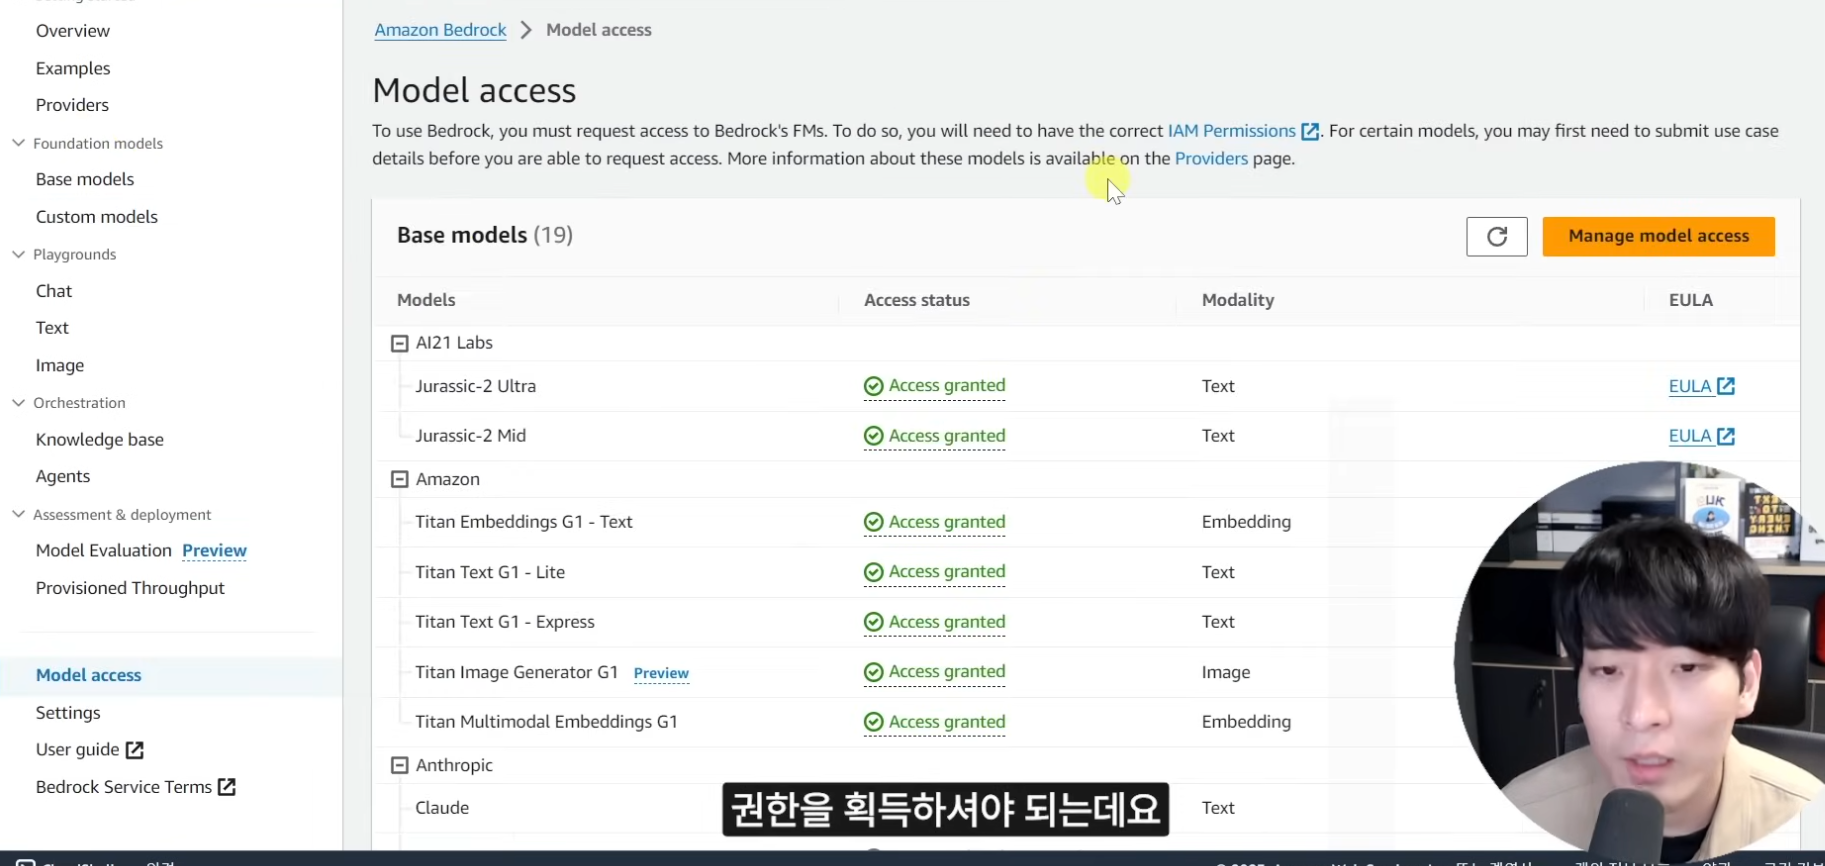Click the Modality column header
Screen dimensions: 1825x866
point(1238,300)
